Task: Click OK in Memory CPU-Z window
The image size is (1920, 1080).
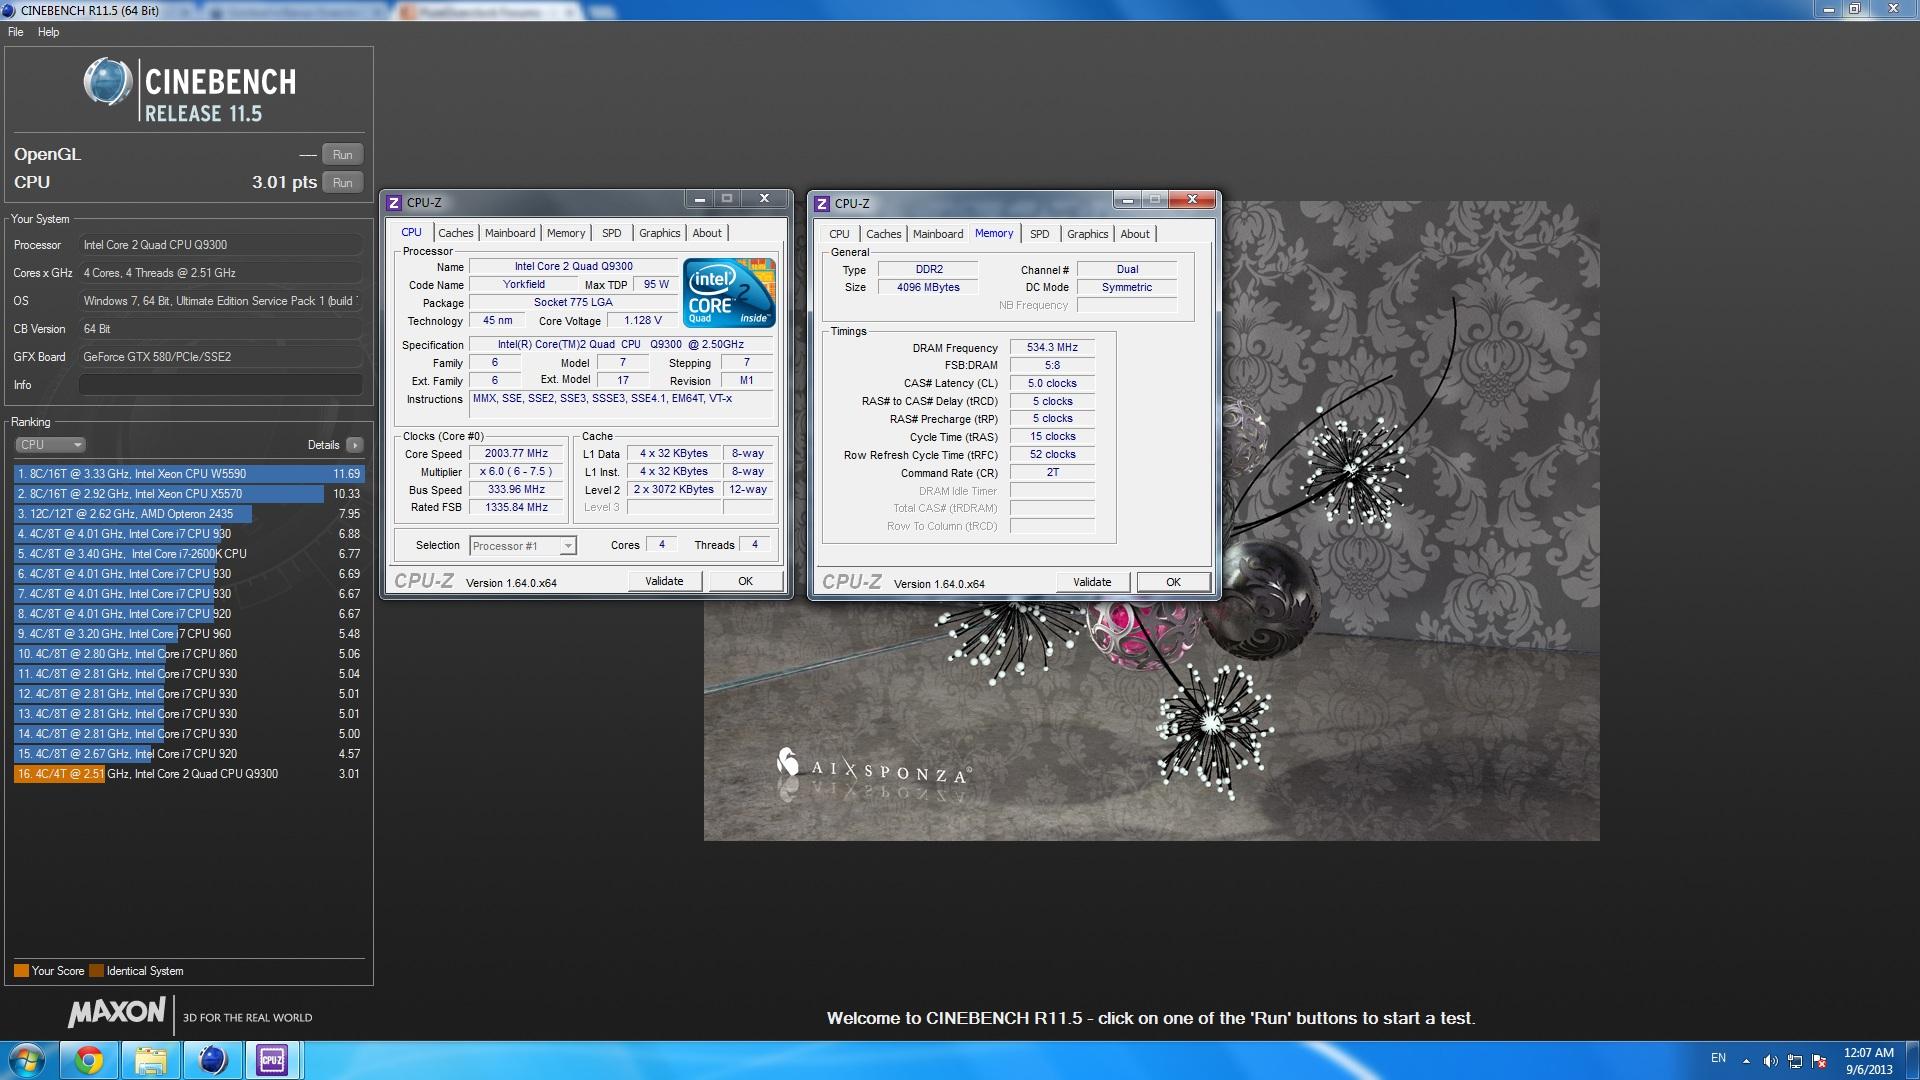Action: point(1174,582)
